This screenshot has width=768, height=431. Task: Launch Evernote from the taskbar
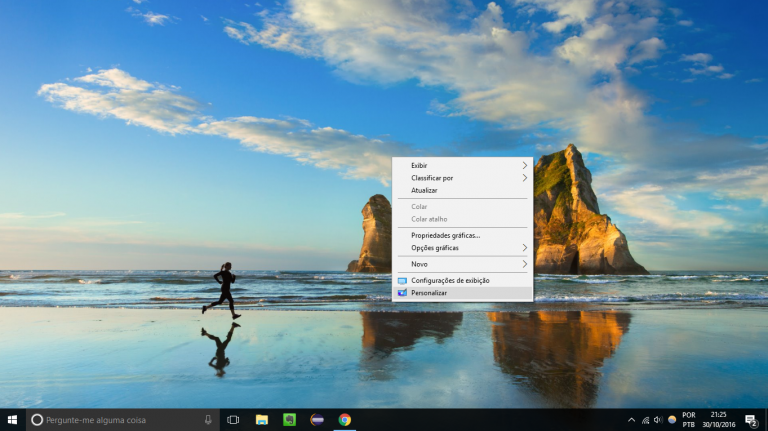point(289,420)
